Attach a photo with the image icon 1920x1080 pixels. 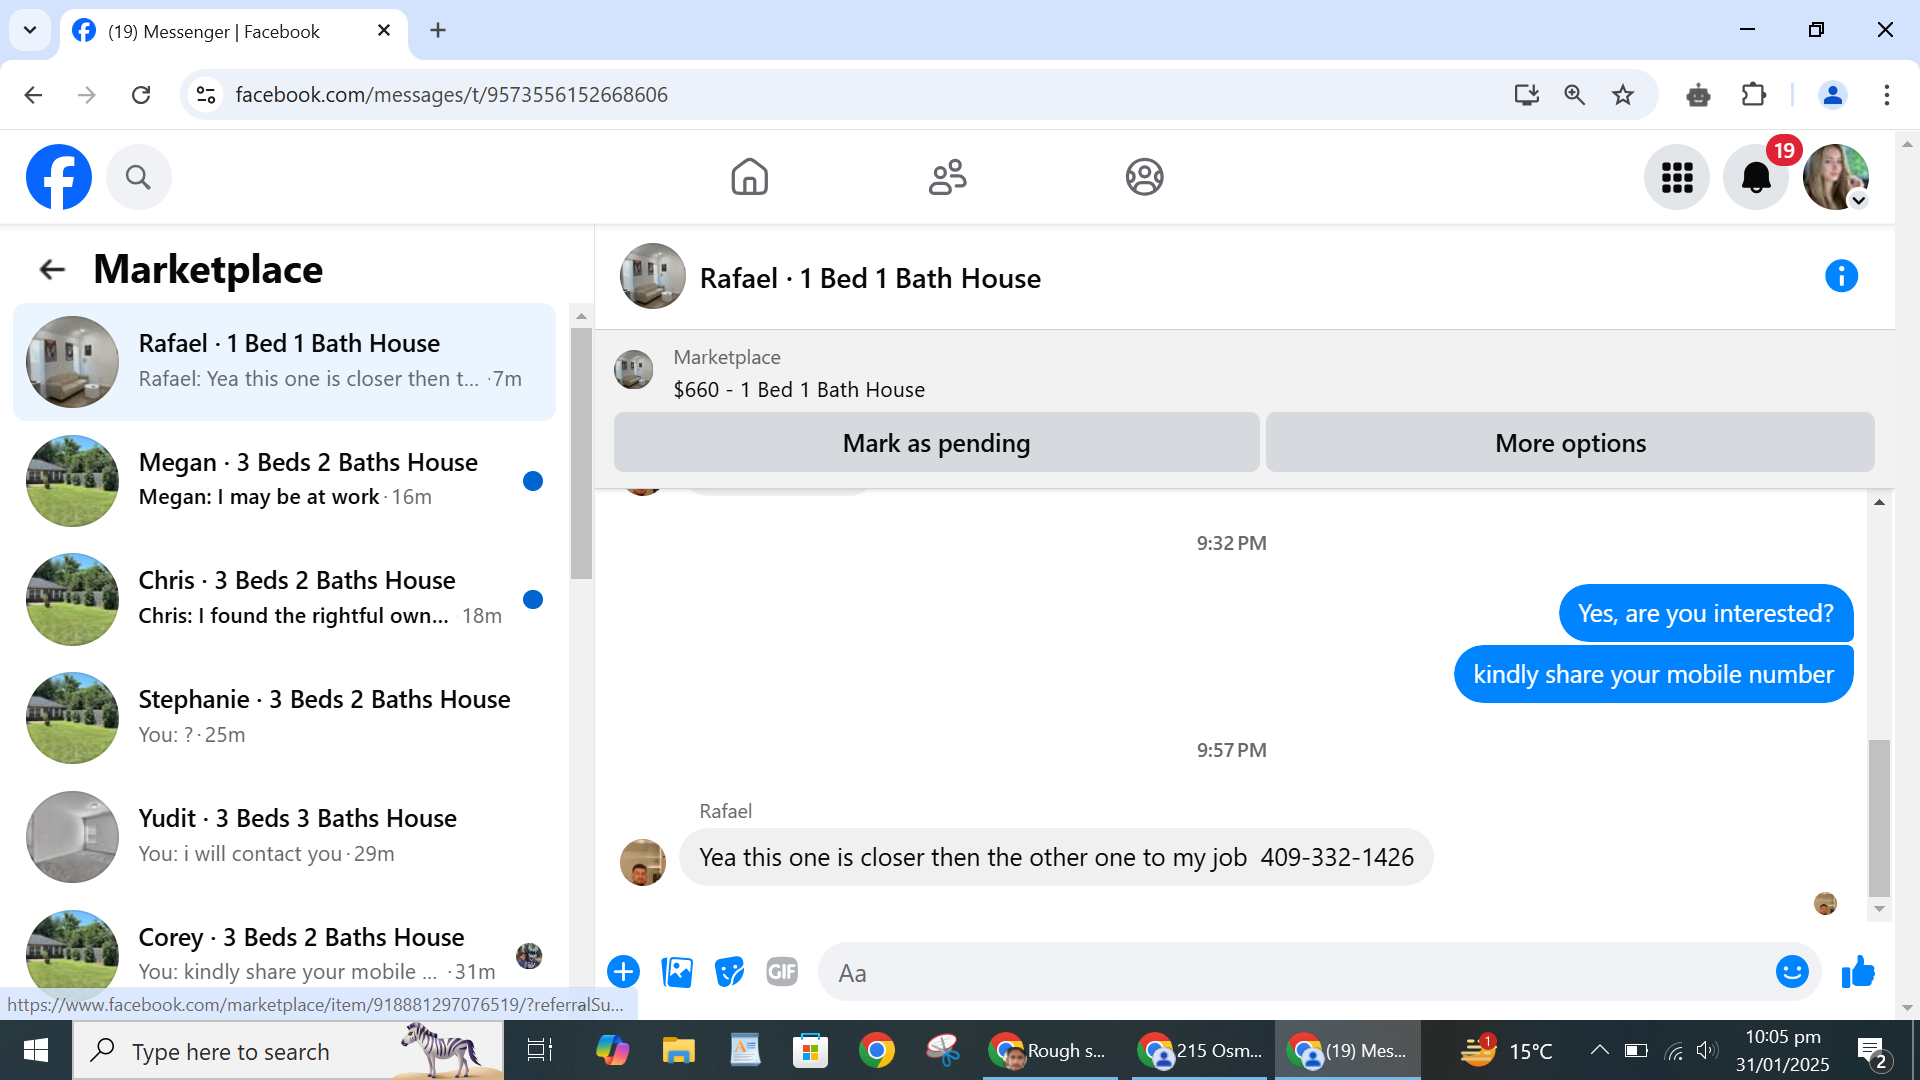[x=677, y=971]
